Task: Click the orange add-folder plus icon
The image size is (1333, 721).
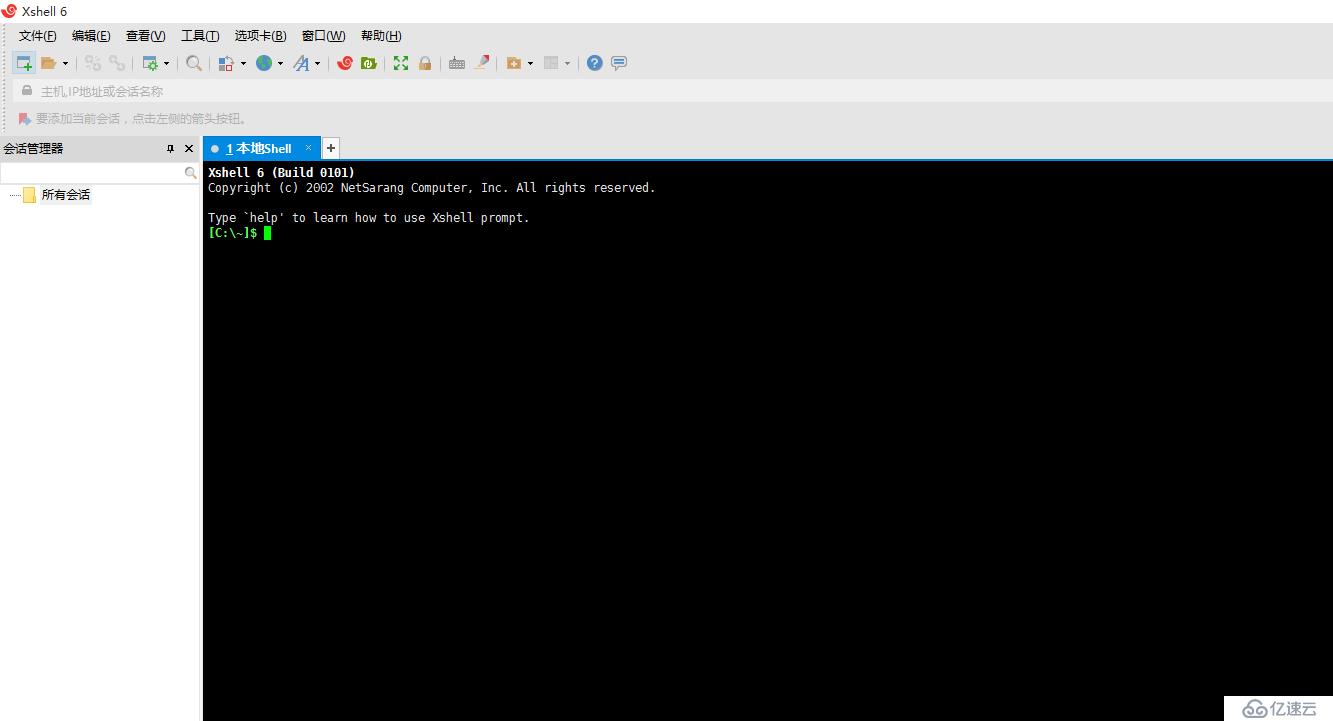Action: [514, 63]
